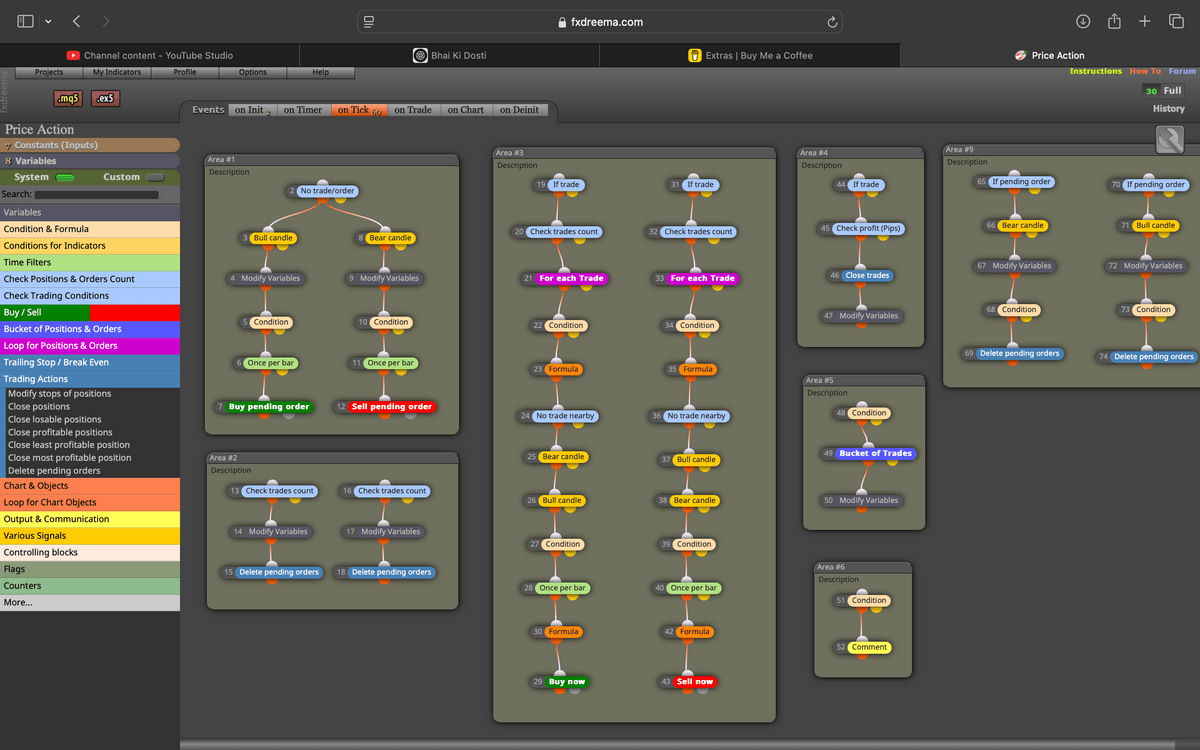The height and width of the screenshot is (750, 1200).
Task: Select the Delete pending orders action
Action: [54, 471]
